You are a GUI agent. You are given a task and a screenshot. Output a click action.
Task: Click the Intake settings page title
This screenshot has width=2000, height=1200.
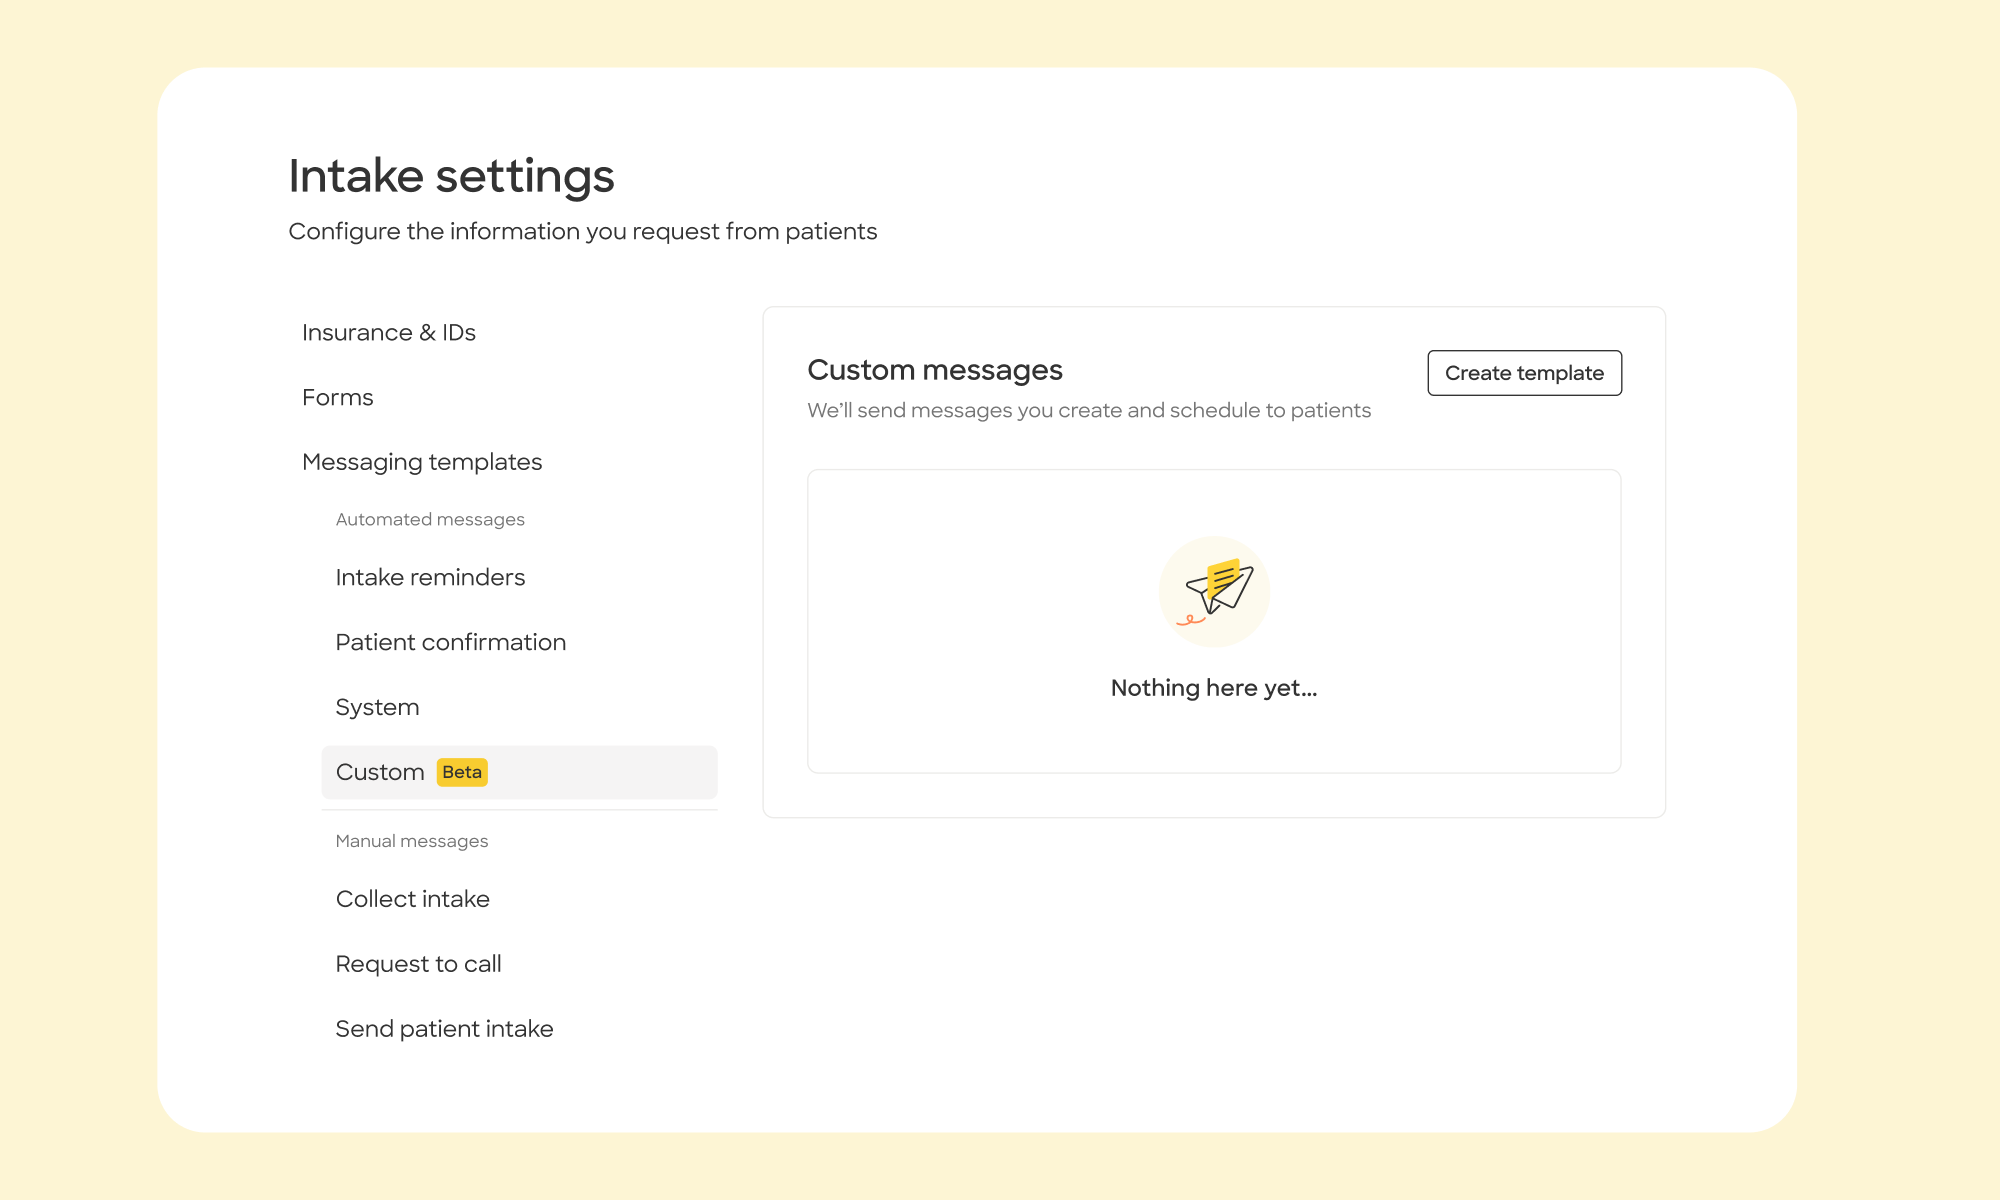[451, 176]
